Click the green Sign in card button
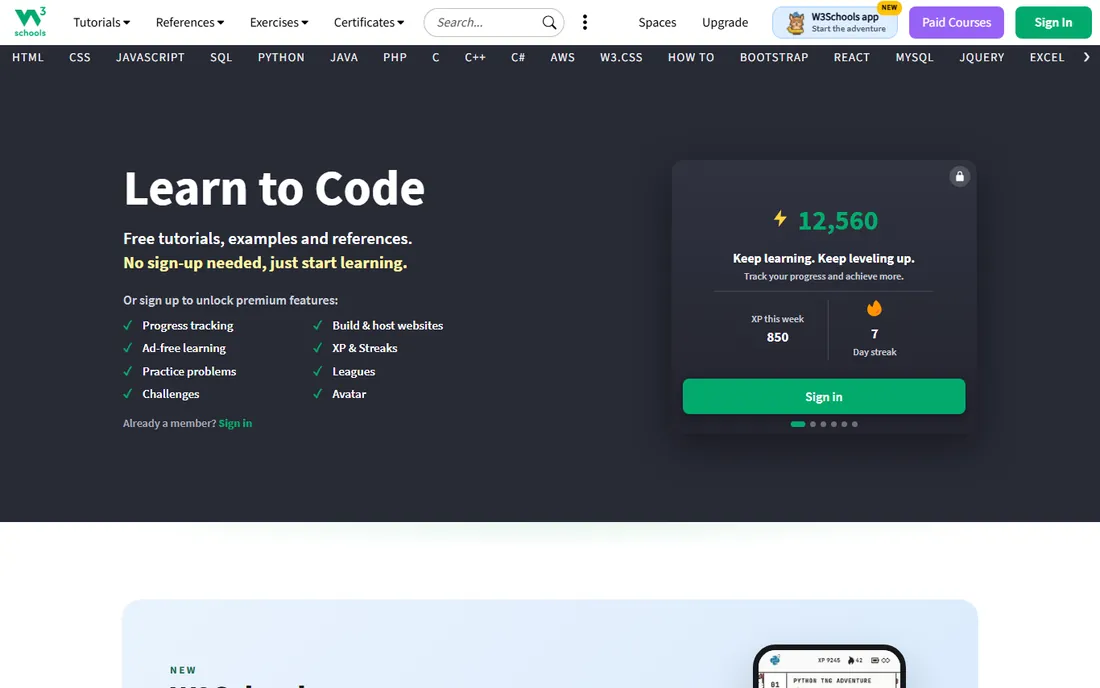Viewport: 1100px width, 688px height. point(824,396)
